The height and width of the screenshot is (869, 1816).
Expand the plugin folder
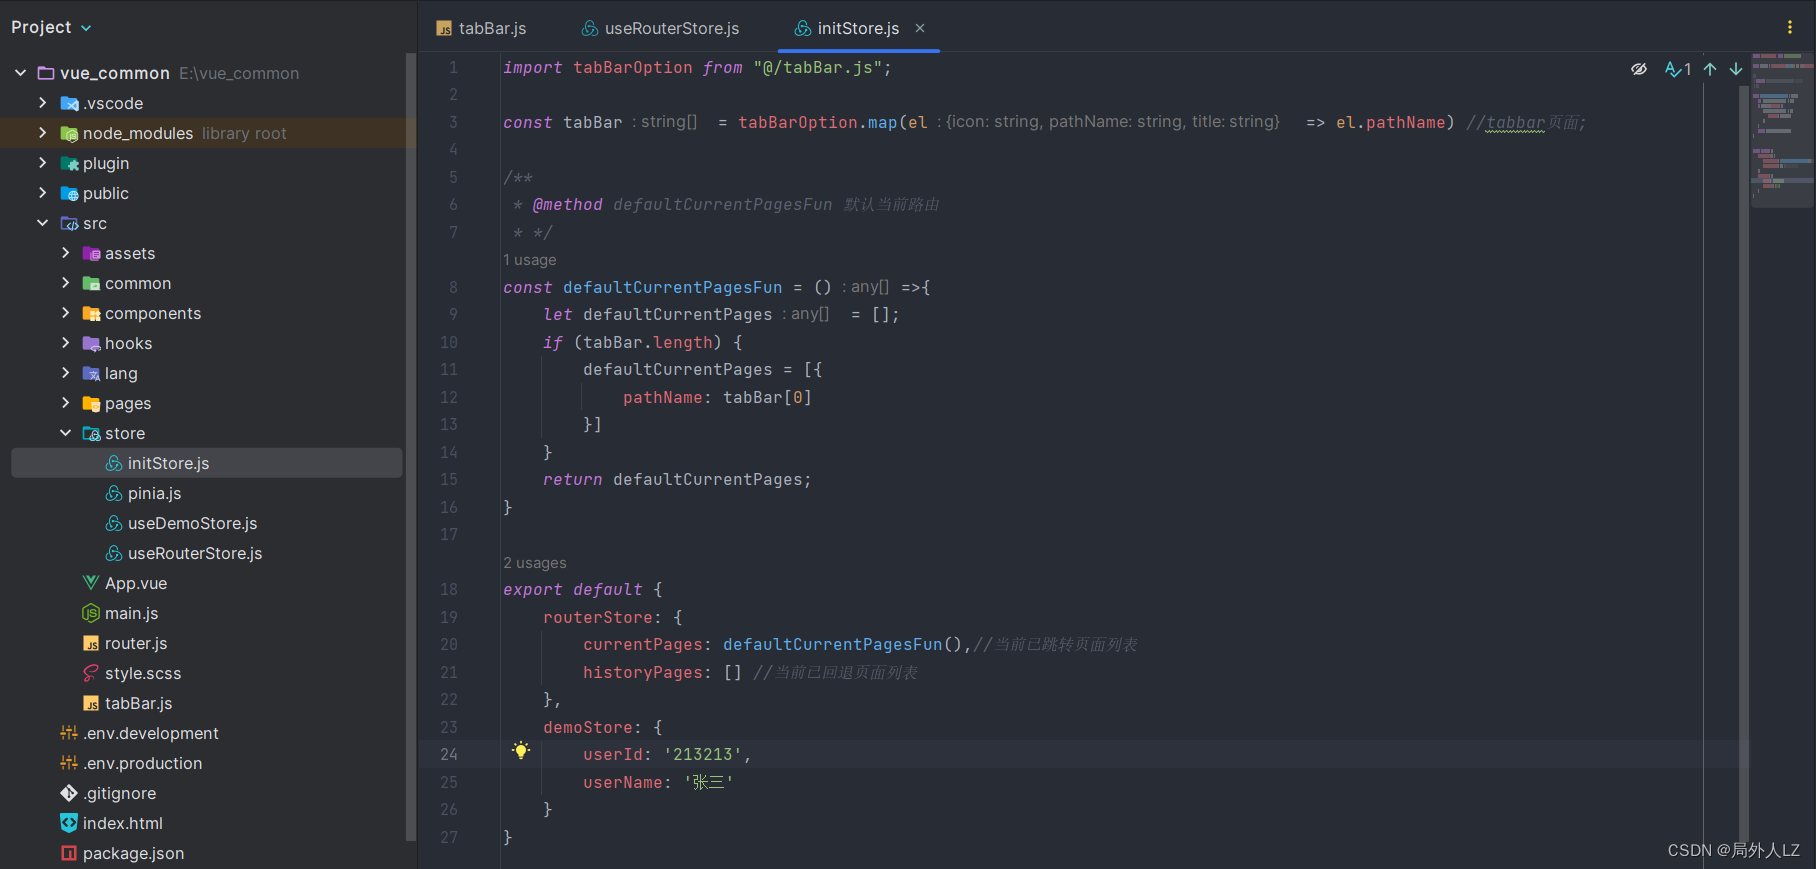point(42,163)
